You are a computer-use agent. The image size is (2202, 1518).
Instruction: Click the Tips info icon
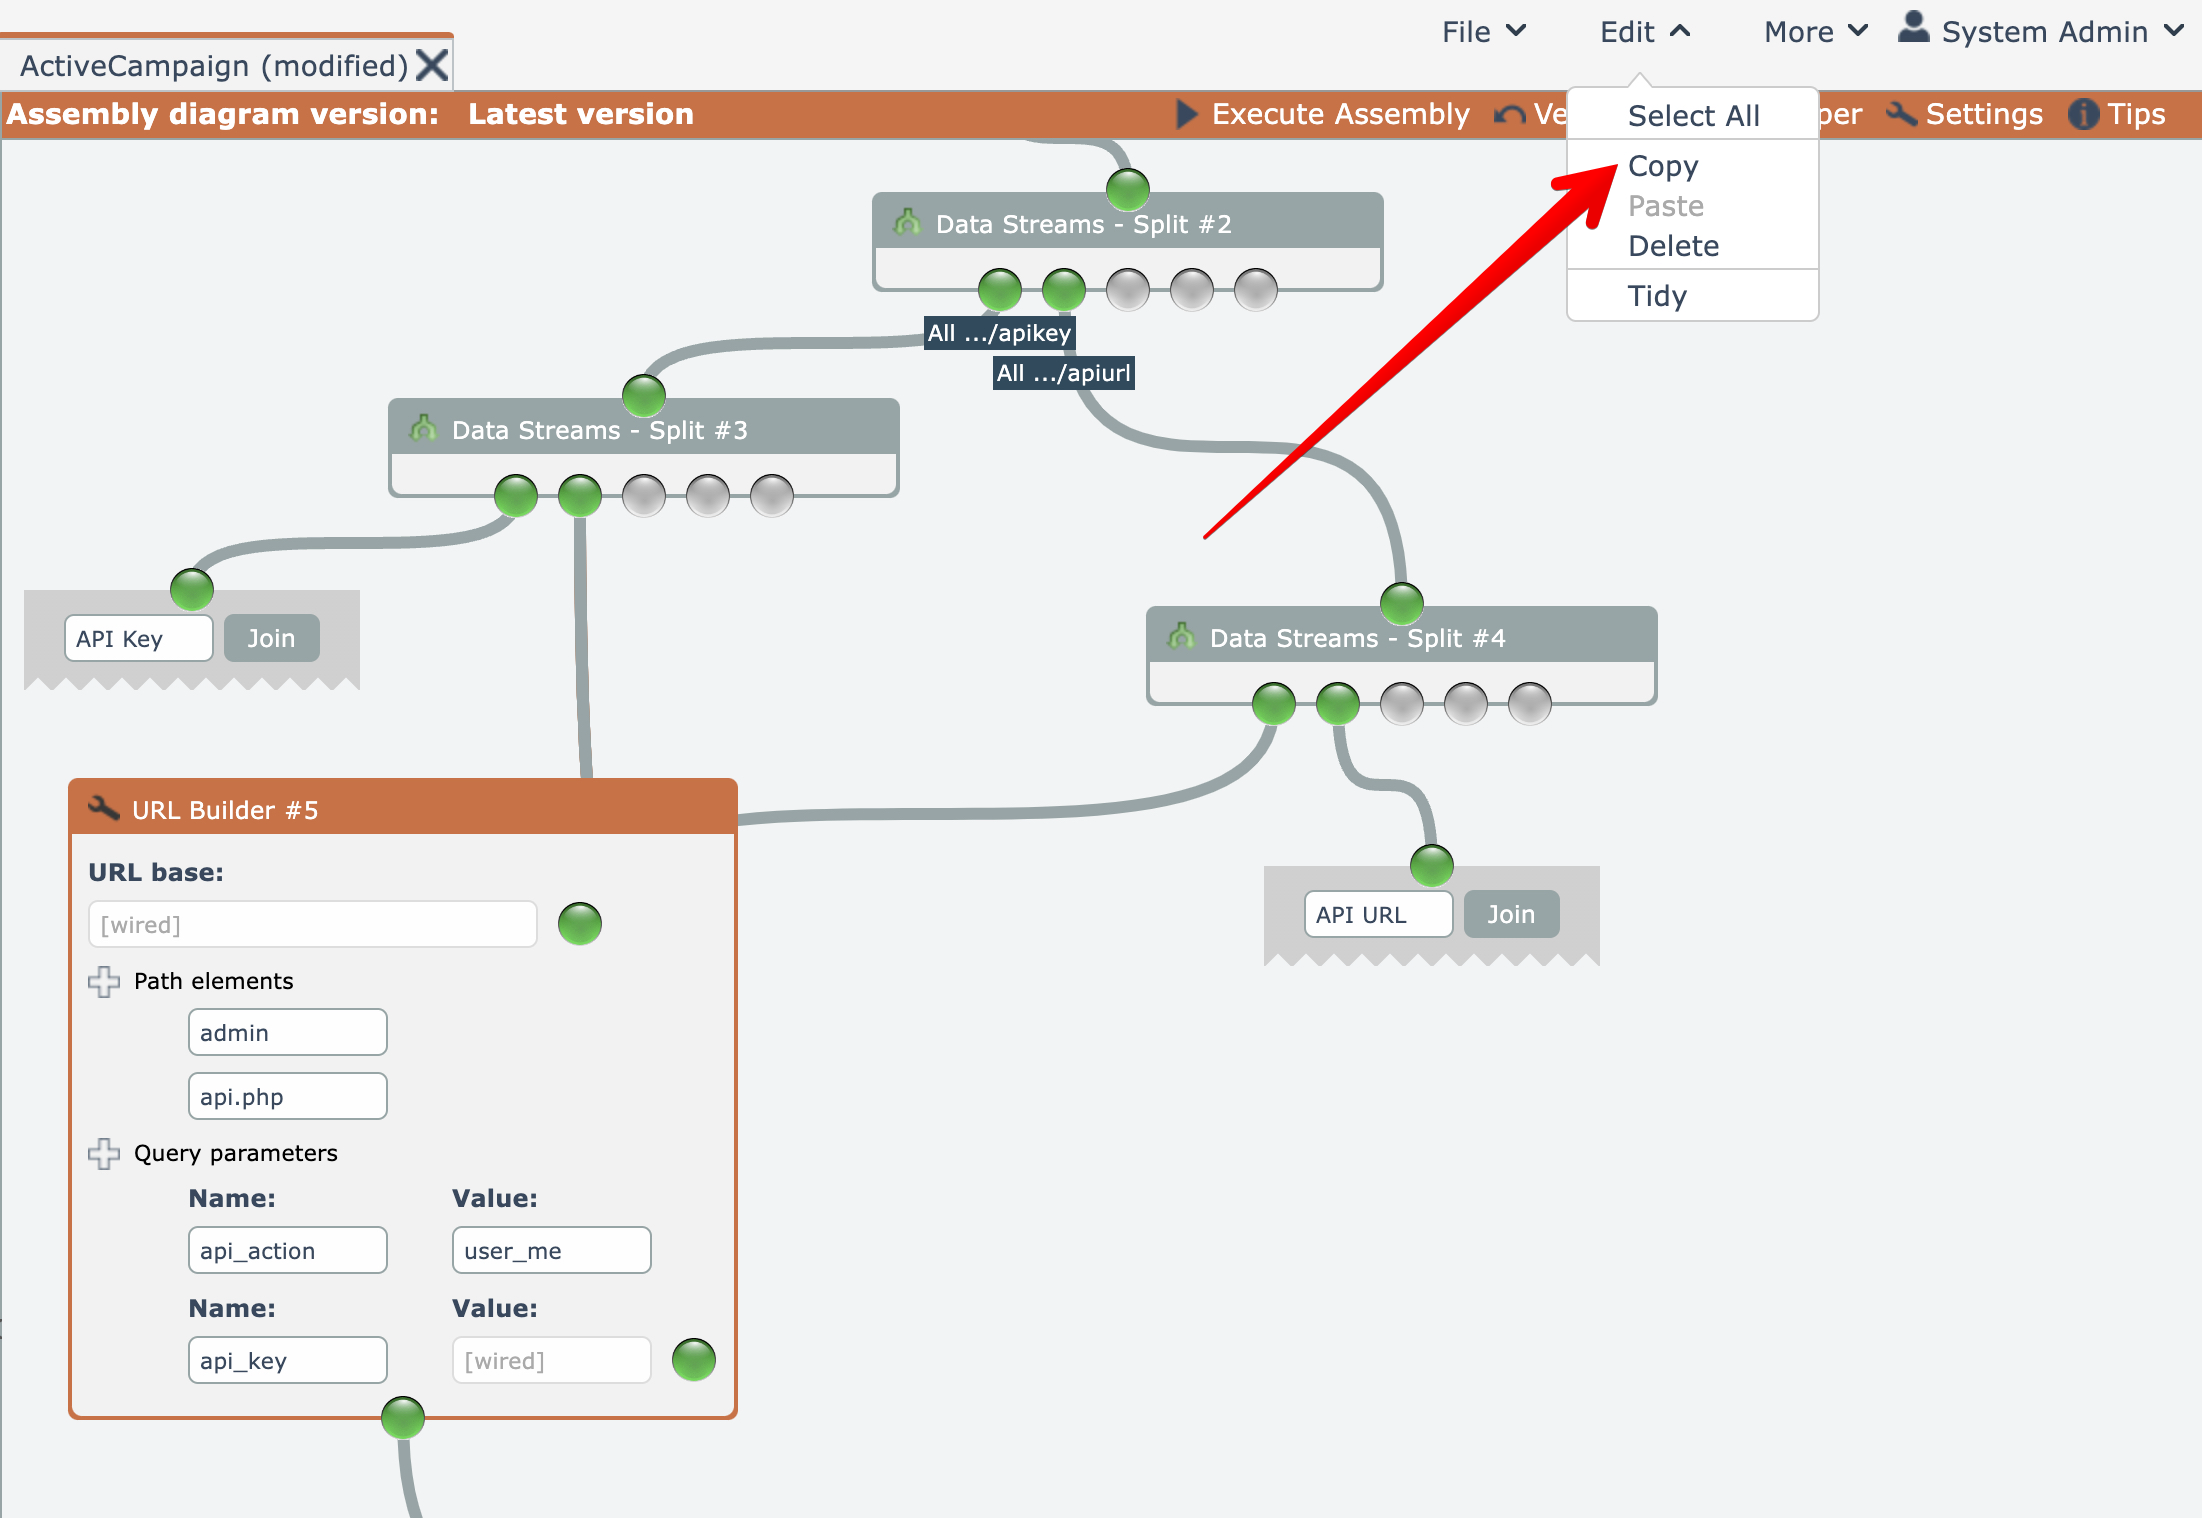pos(2083,114)
